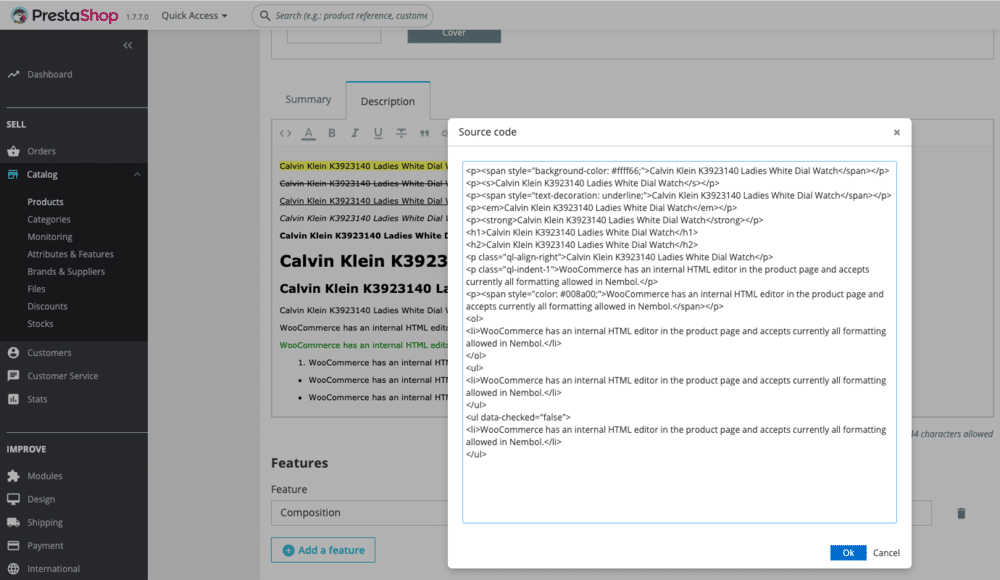Open Monitoring in the Catalog submenu
Image resolution: width=1000 pixels, height=580 pixels.
[50, 237]
